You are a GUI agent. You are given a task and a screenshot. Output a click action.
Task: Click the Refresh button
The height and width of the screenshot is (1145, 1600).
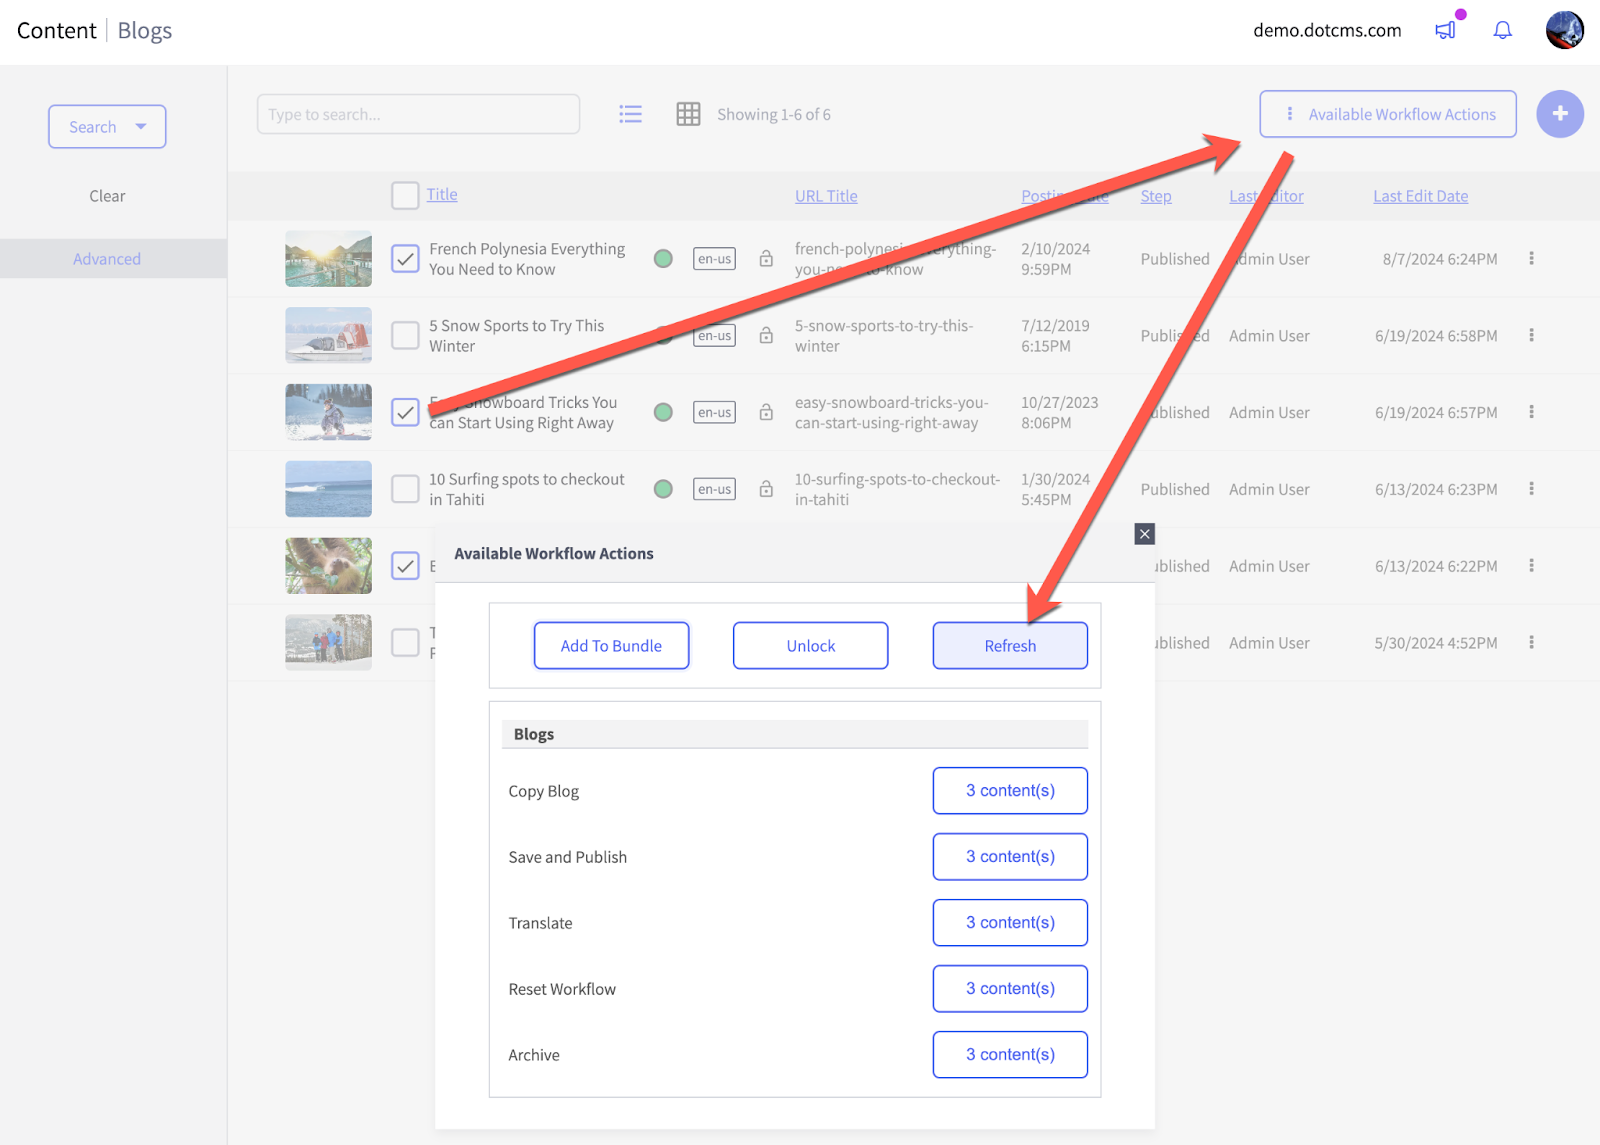pos(1010,646)
